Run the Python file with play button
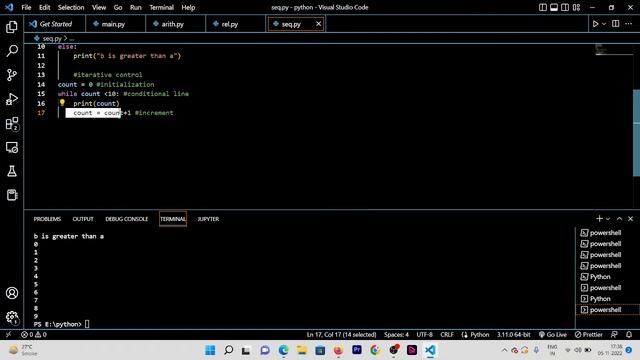This screenshot has height=360, width=640. (x=595, y=24)
